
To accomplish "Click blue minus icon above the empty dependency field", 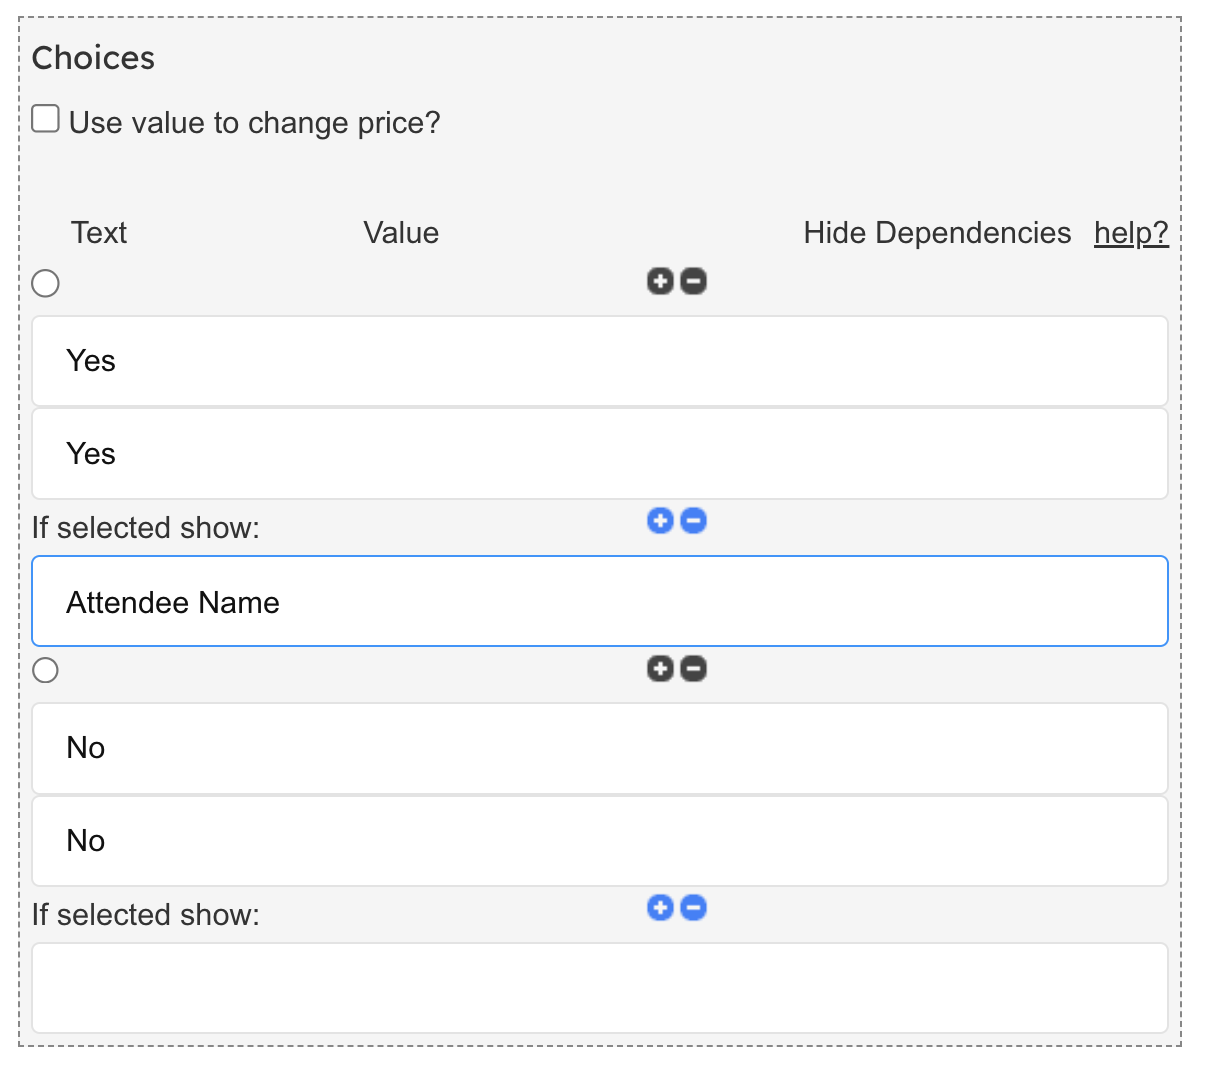I will pyautogui.click(x=693, y=907).
